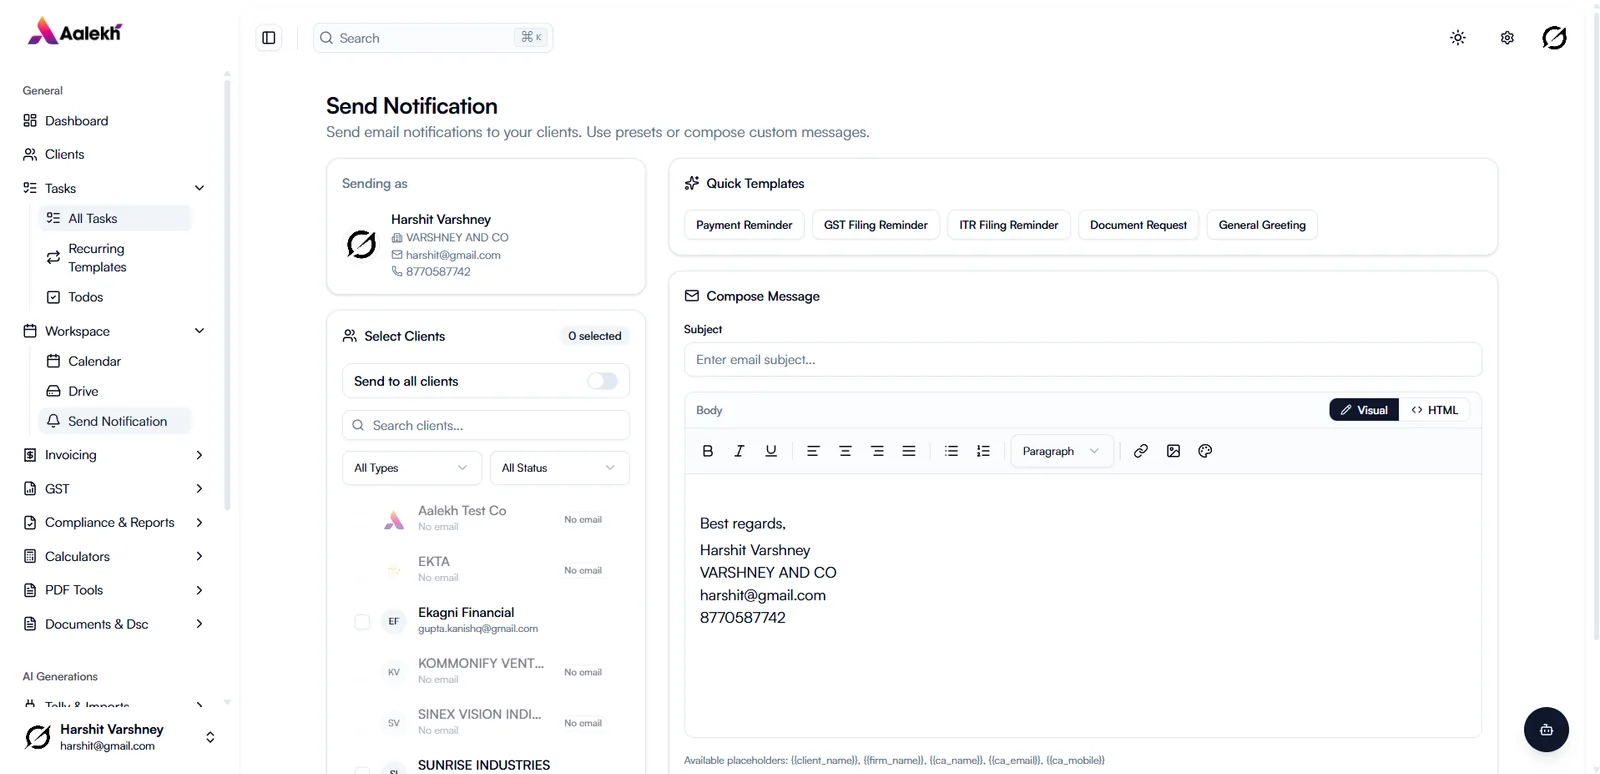Switch to the Visual editor tab
Image resolution: width=1600 pixels, height=774 pixels.
[x=1364, y=410]
